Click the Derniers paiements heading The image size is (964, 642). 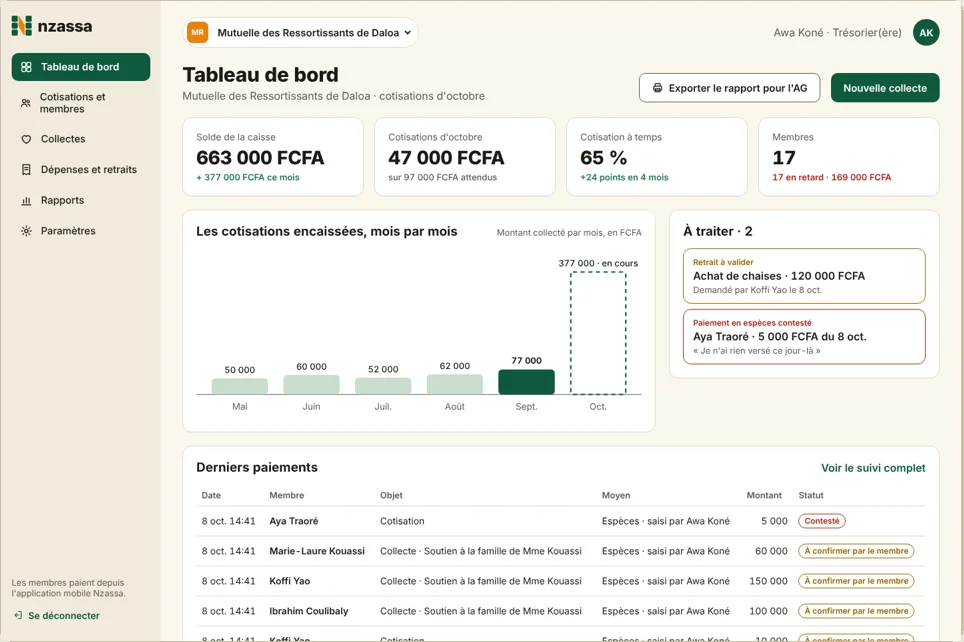click(257, 467)
